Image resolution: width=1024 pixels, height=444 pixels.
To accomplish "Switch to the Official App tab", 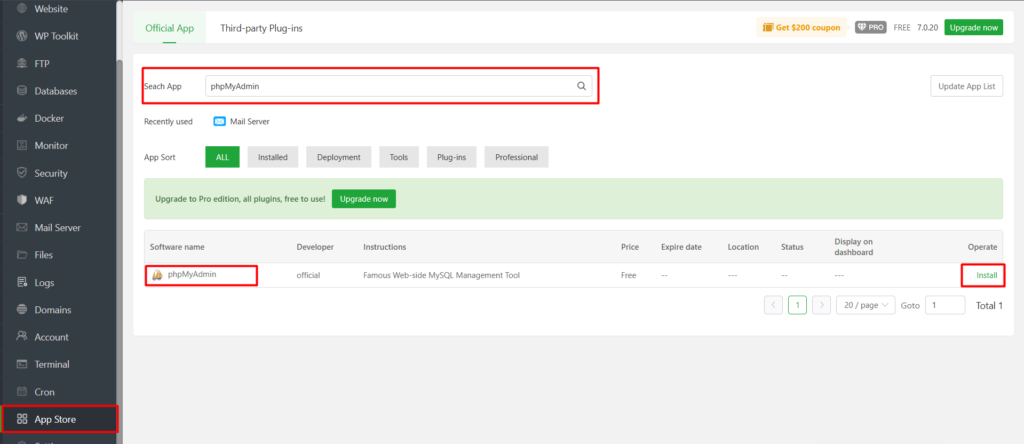I will (x=169, y=28).
